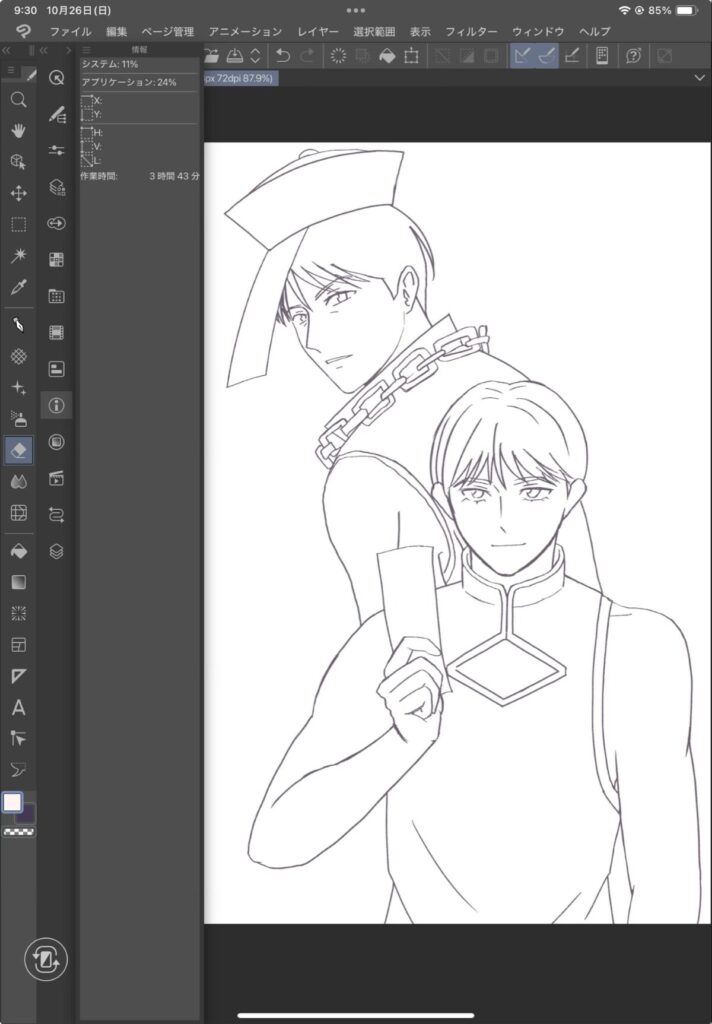This screenshot has width=712, height=1024.
Task: Collapse the tool palette double chevron
Action: (x=6, y=50)
